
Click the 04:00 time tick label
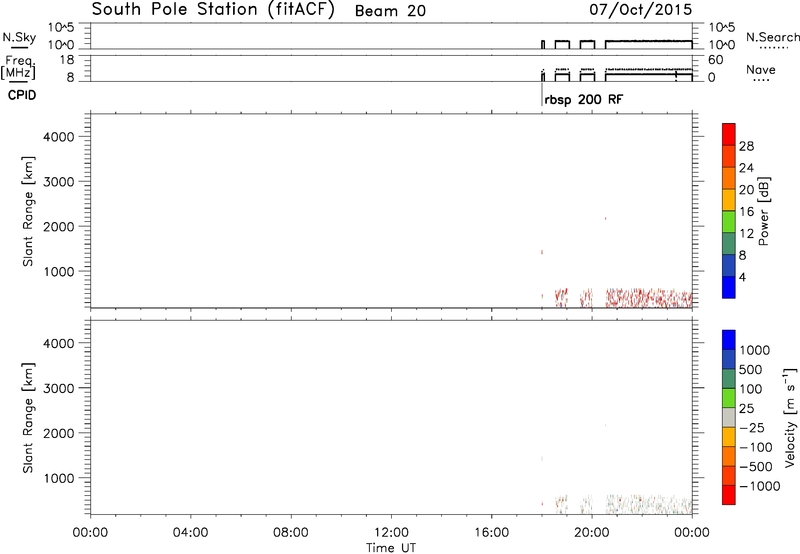click(190, 533)
